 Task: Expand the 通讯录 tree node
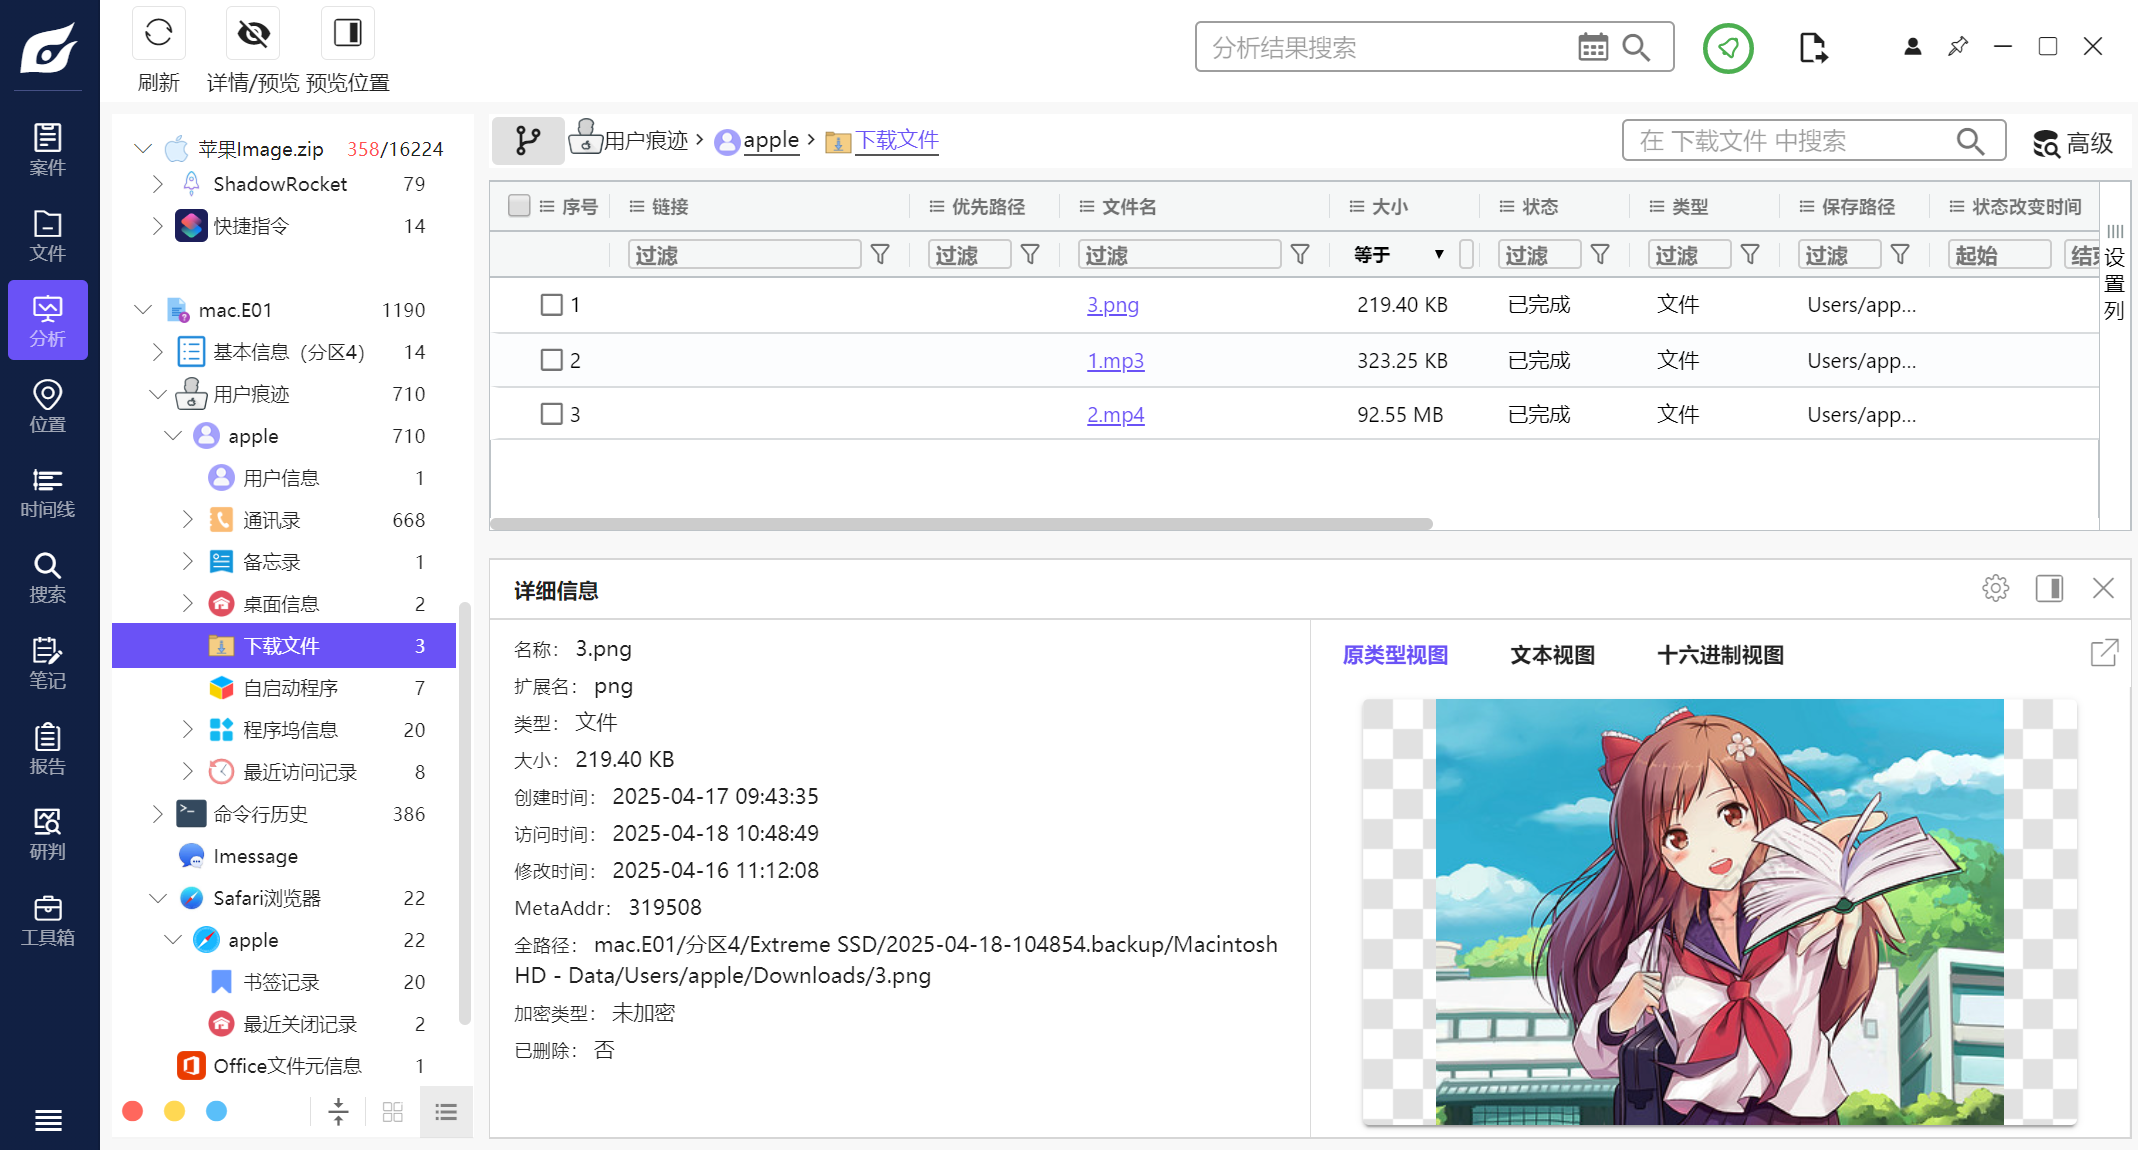(188, 519)
